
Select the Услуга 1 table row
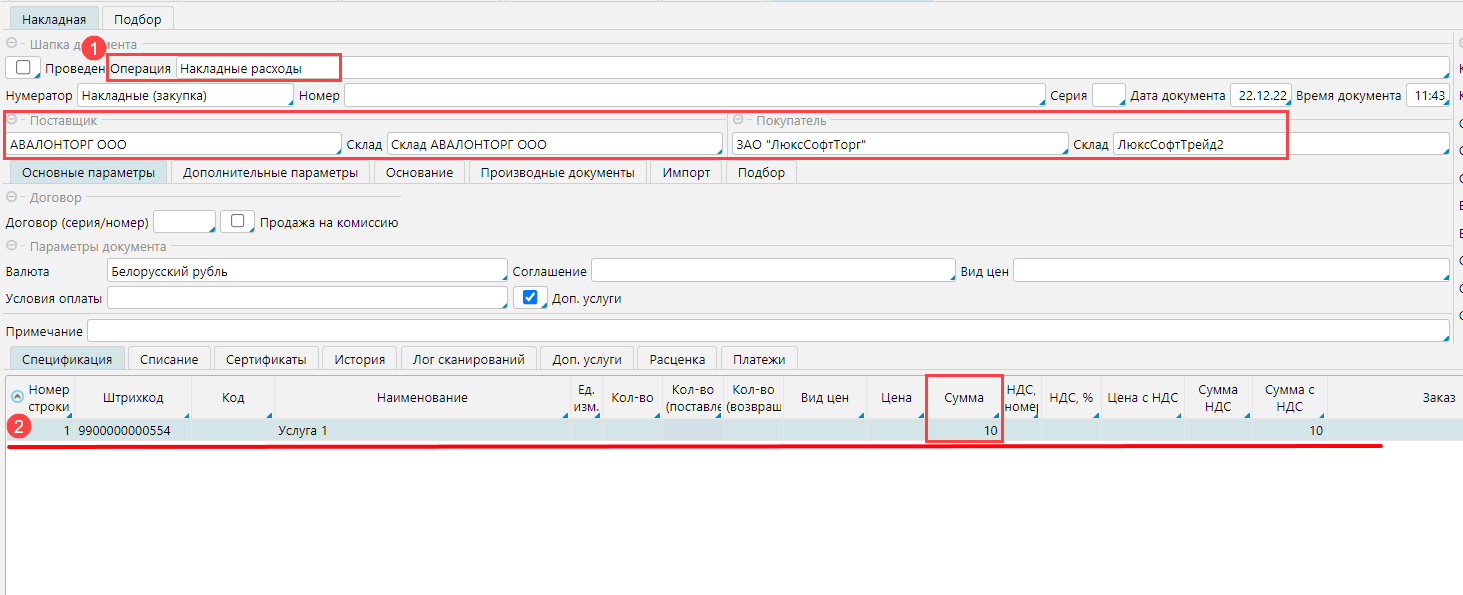(x=420, y=430)
